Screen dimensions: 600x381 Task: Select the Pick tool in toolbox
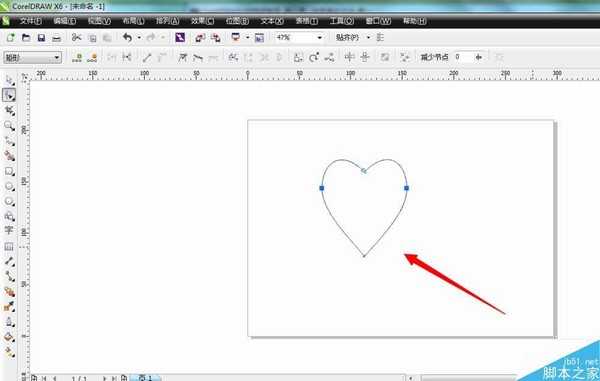tap(9, 80)
